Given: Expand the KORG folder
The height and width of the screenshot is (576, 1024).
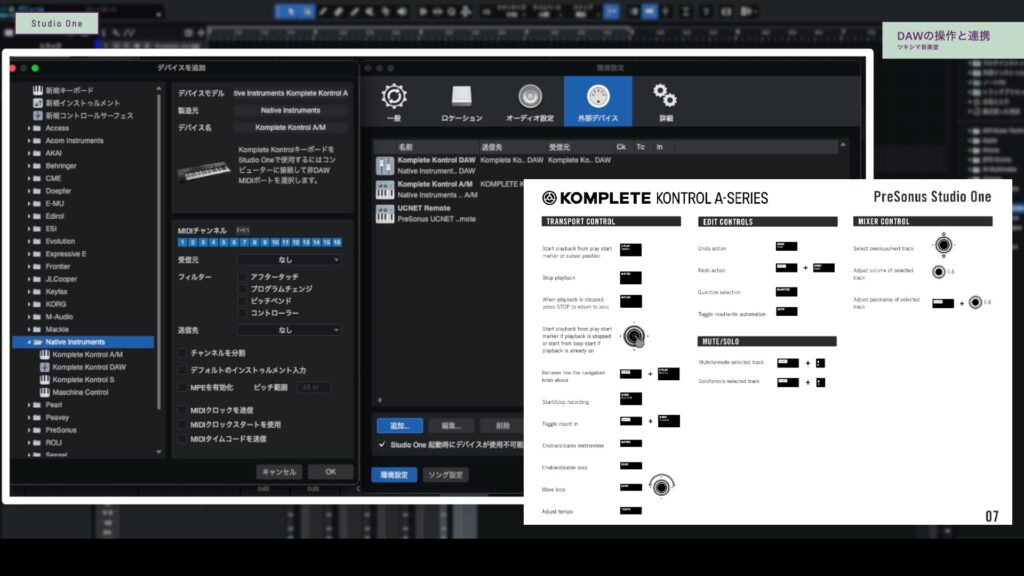Looking at the screenshot, I should point(29,304).
